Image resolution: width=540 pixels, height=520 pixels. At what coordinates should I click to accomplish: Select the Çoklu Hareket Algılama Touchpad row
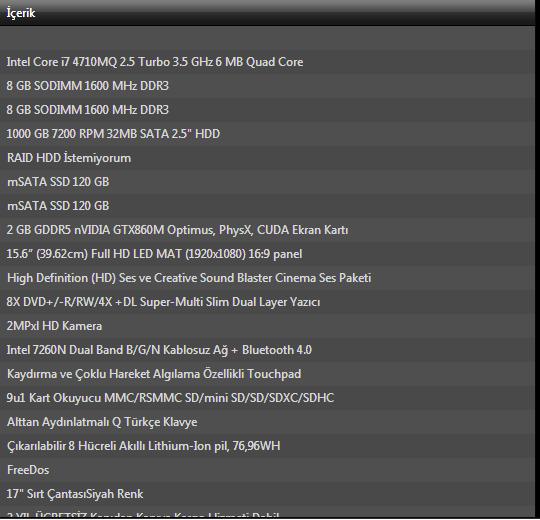pos(268,374)
